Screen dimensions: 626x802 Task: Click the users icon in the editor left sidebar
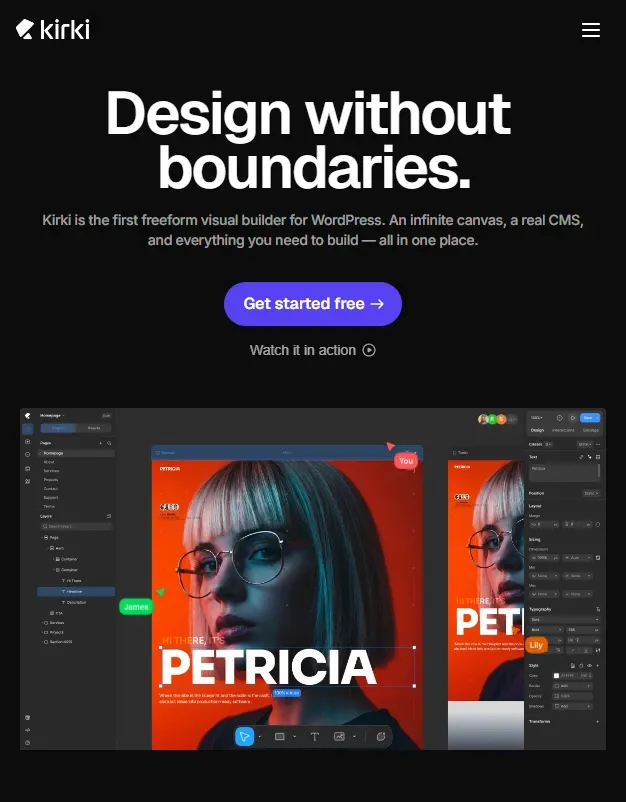tap(28, 481)
